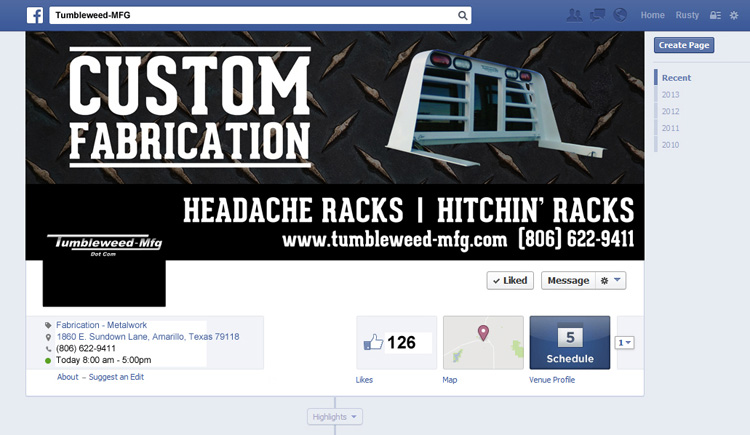Click the Create Page button
The width and height of the screenshot is (750, 435).
point(684,45)
